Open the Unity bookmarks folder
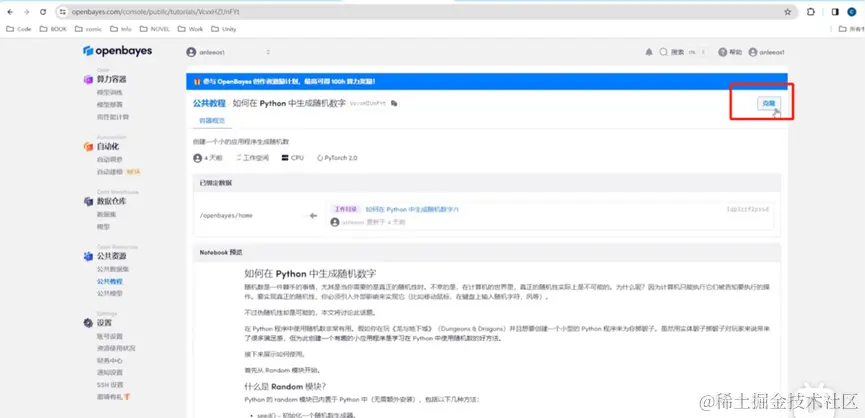Image resolution: width=865 pixels, height=418 pixels. 224,29
